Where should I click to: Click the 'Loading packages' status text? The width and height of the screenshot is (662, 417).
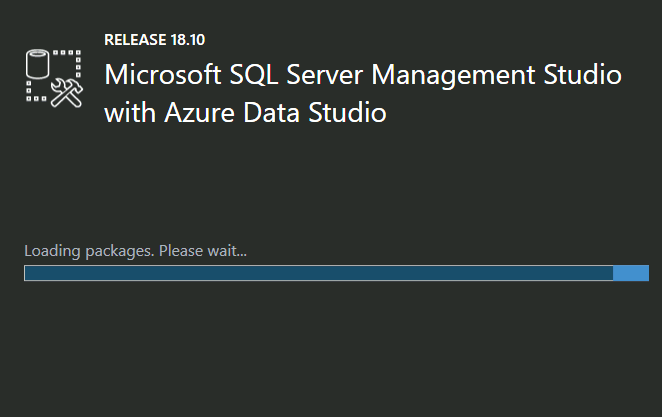(x=88, y=250)
